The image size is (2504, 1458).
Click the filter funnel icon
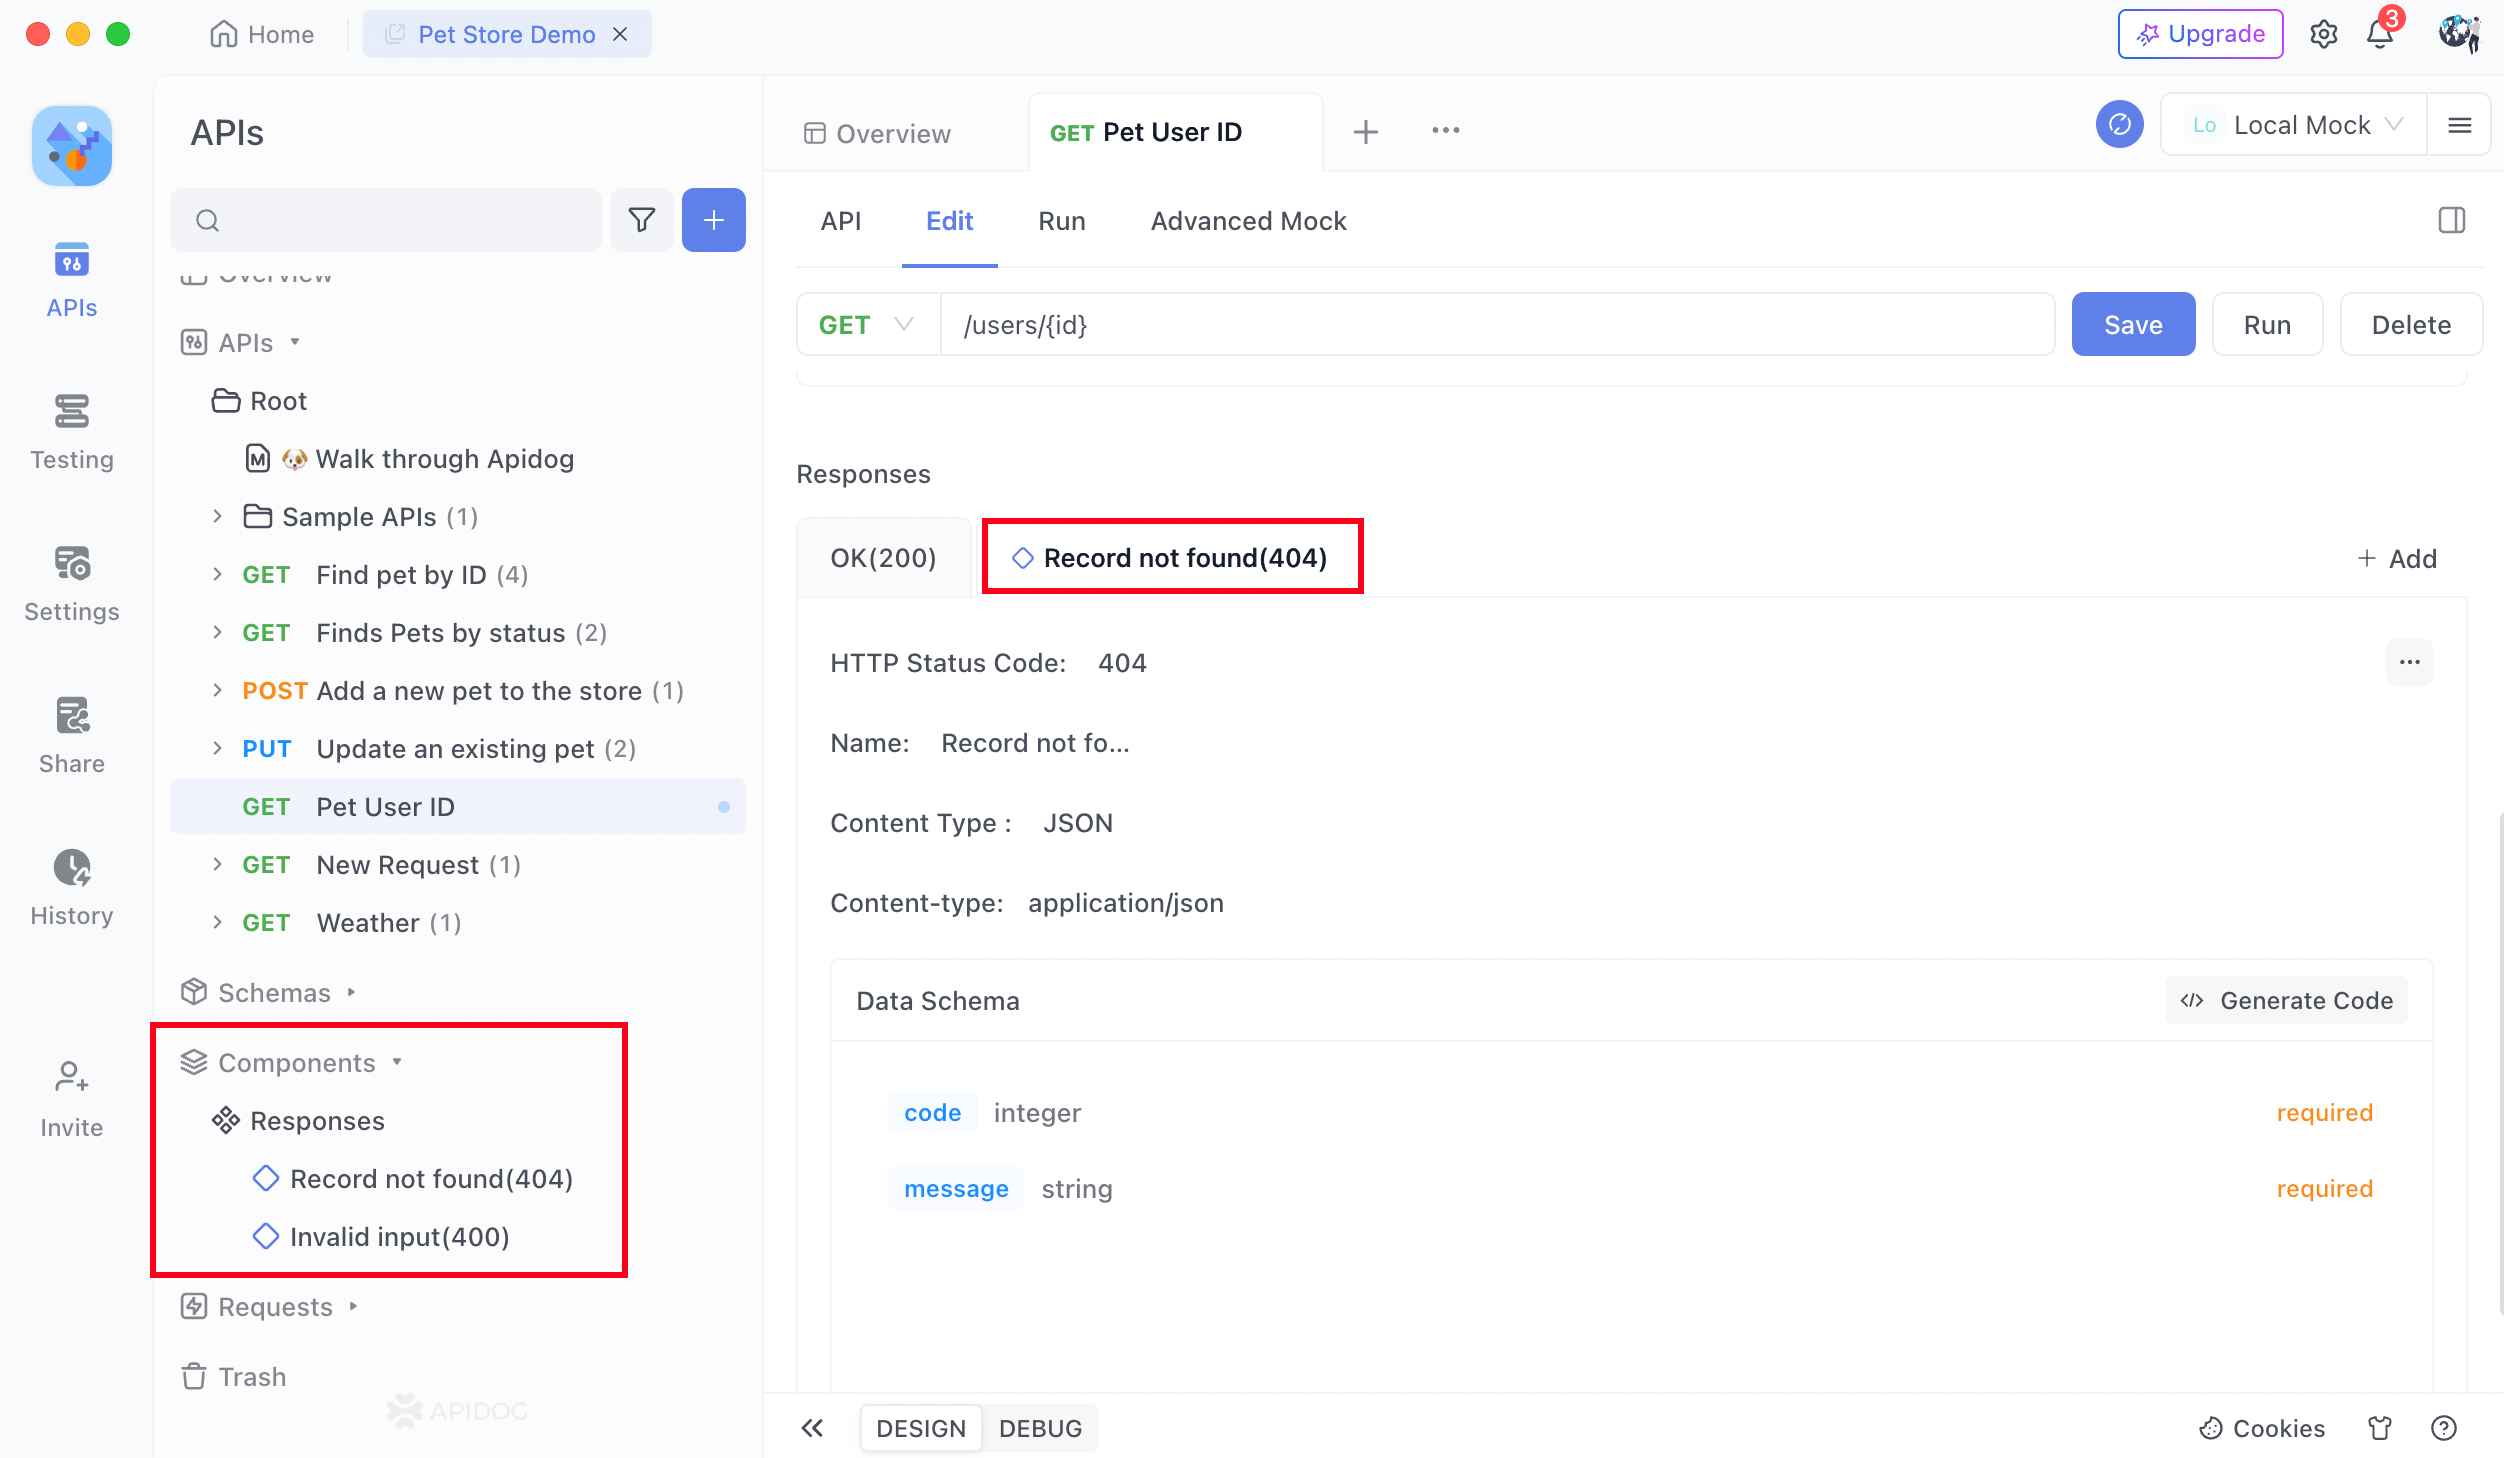click(641, 220)
